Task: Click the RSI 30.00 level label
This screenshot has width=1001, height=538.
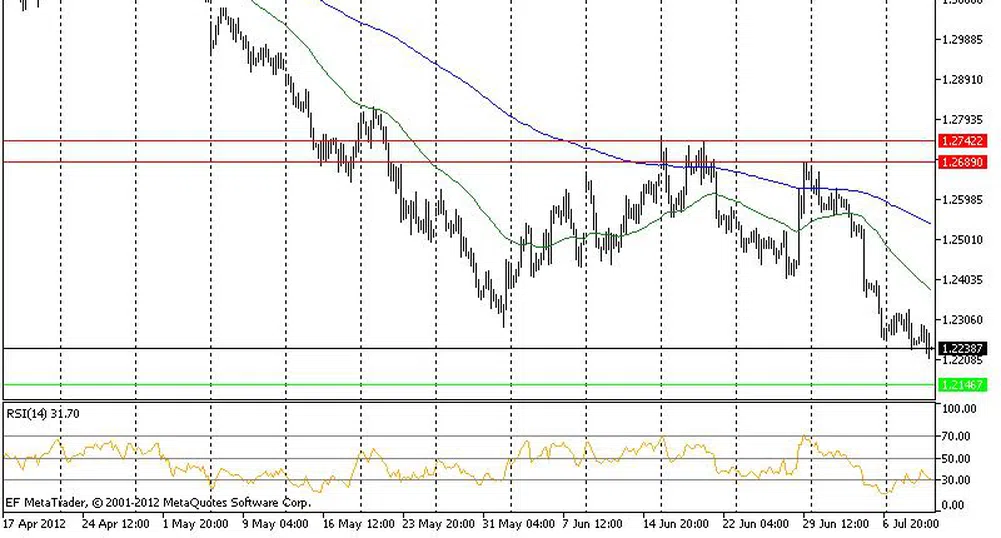Action: (956, 480)
